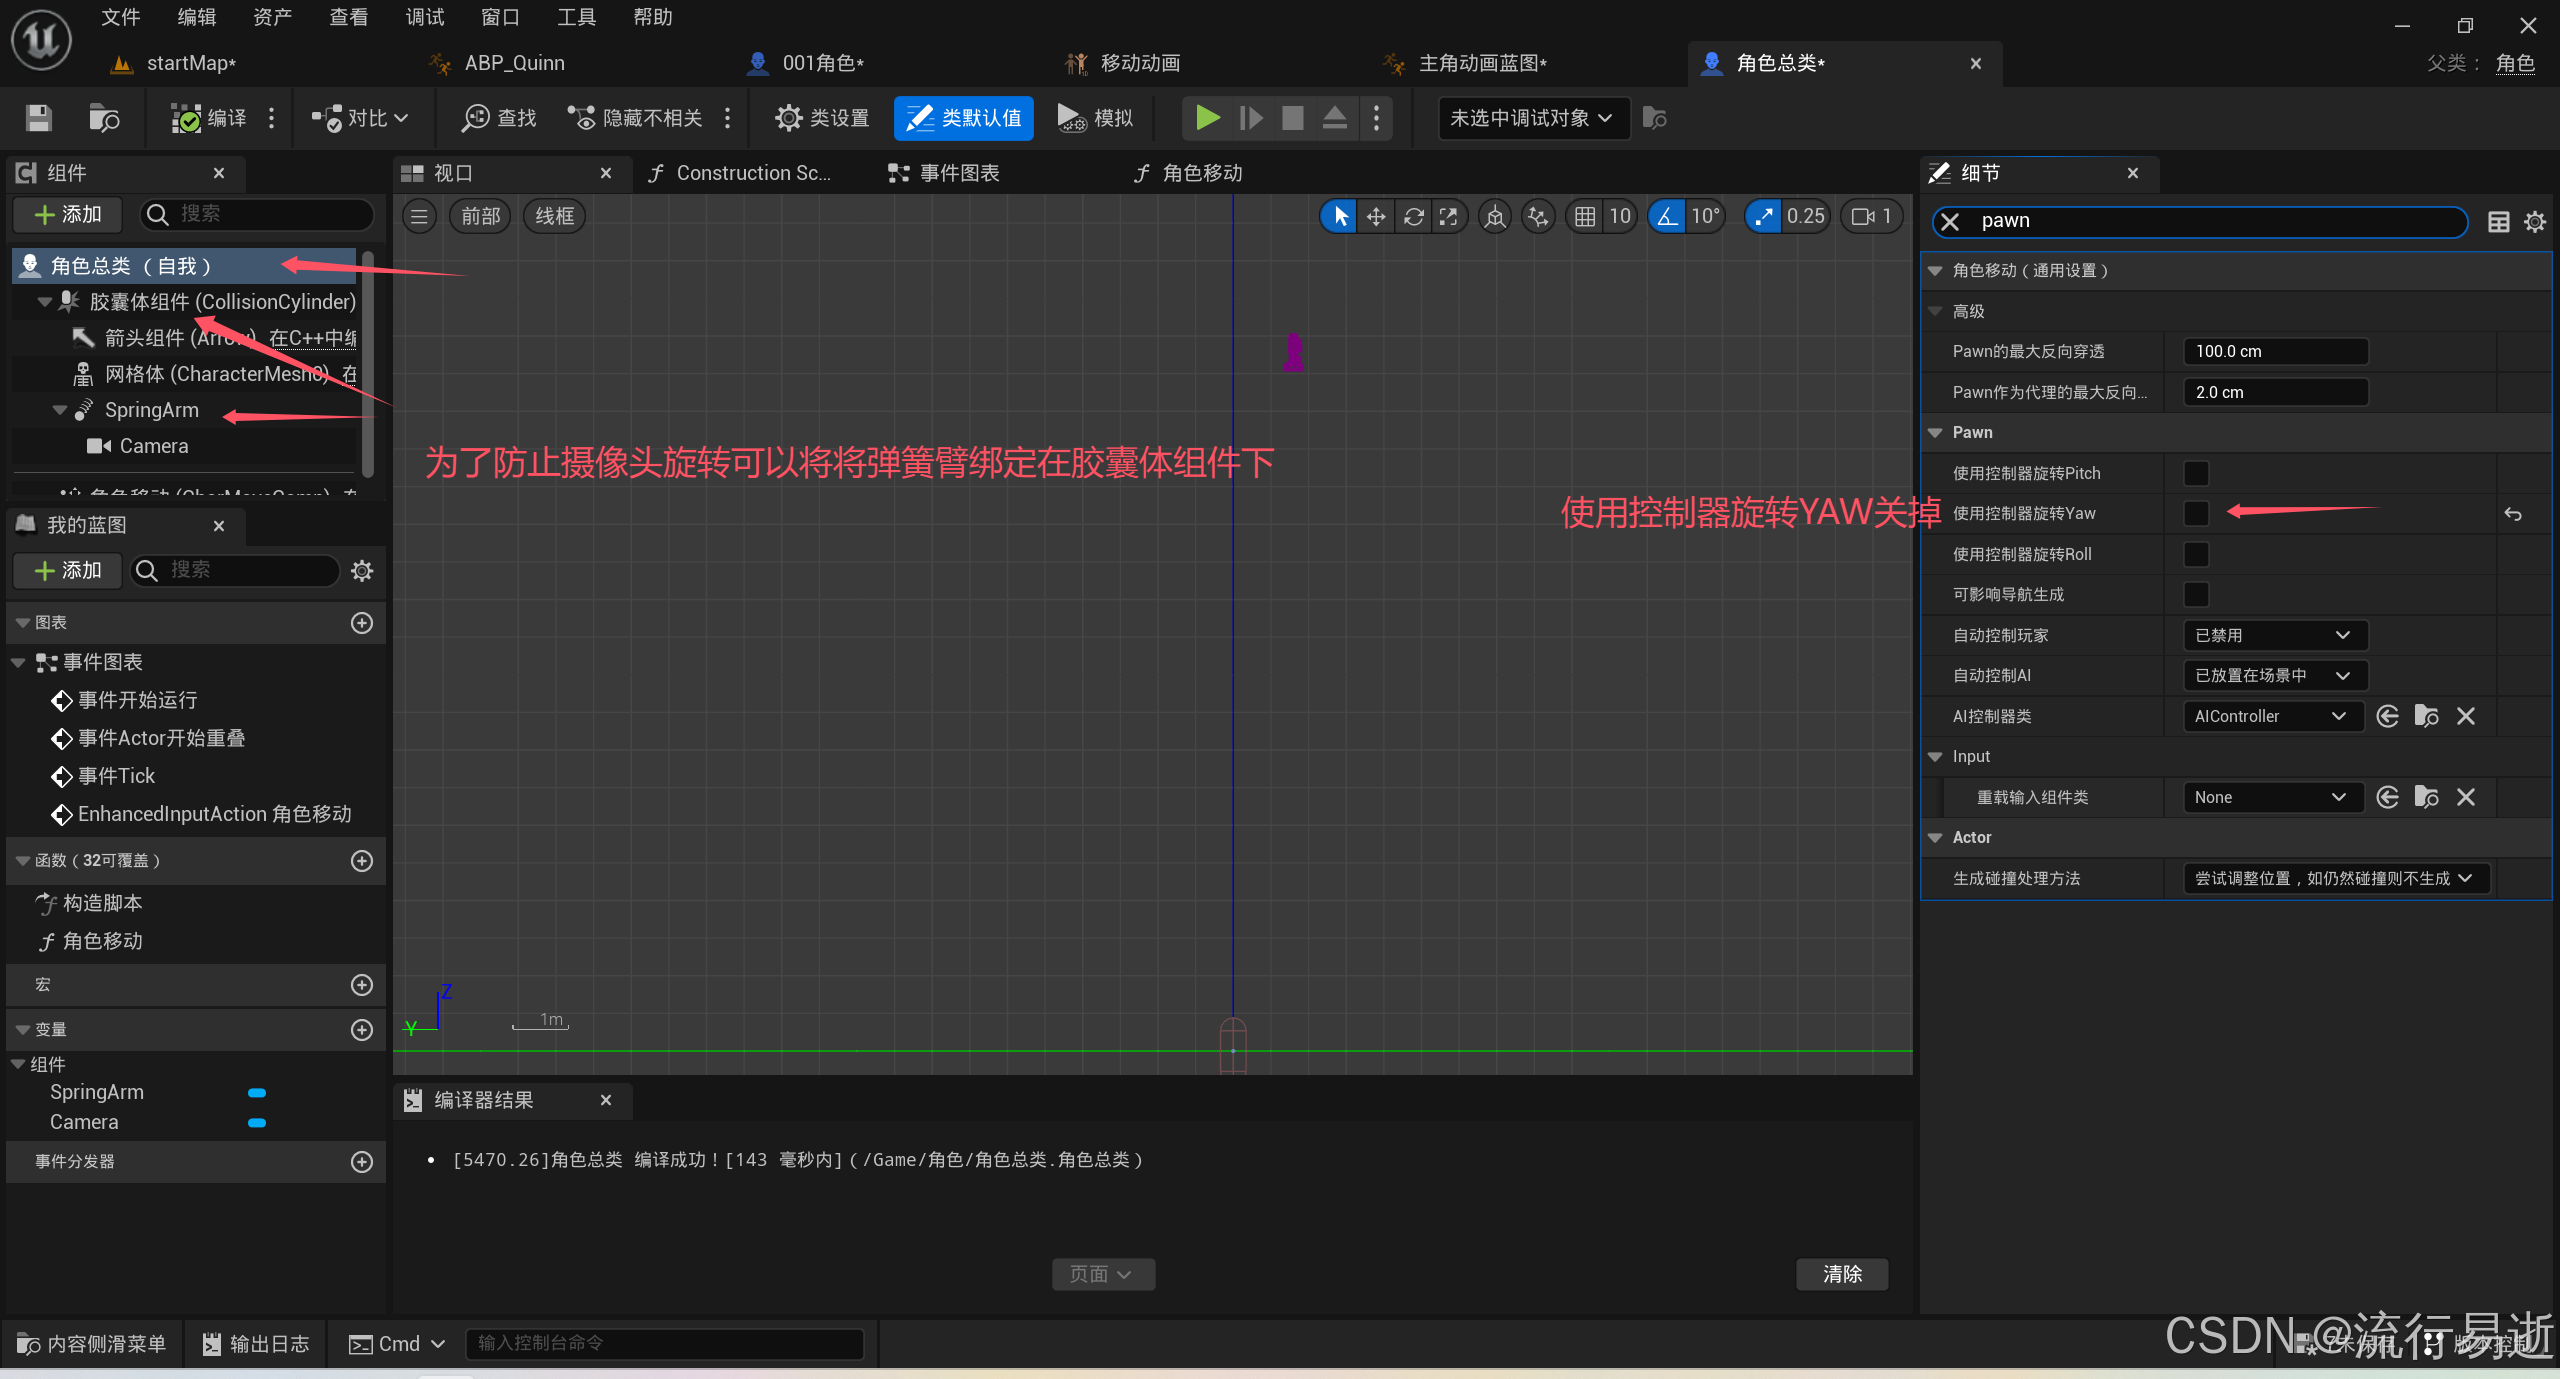The image size is (2561, 1379).
Task: Open the 工具 menu
Action: [x=576, y=17]
